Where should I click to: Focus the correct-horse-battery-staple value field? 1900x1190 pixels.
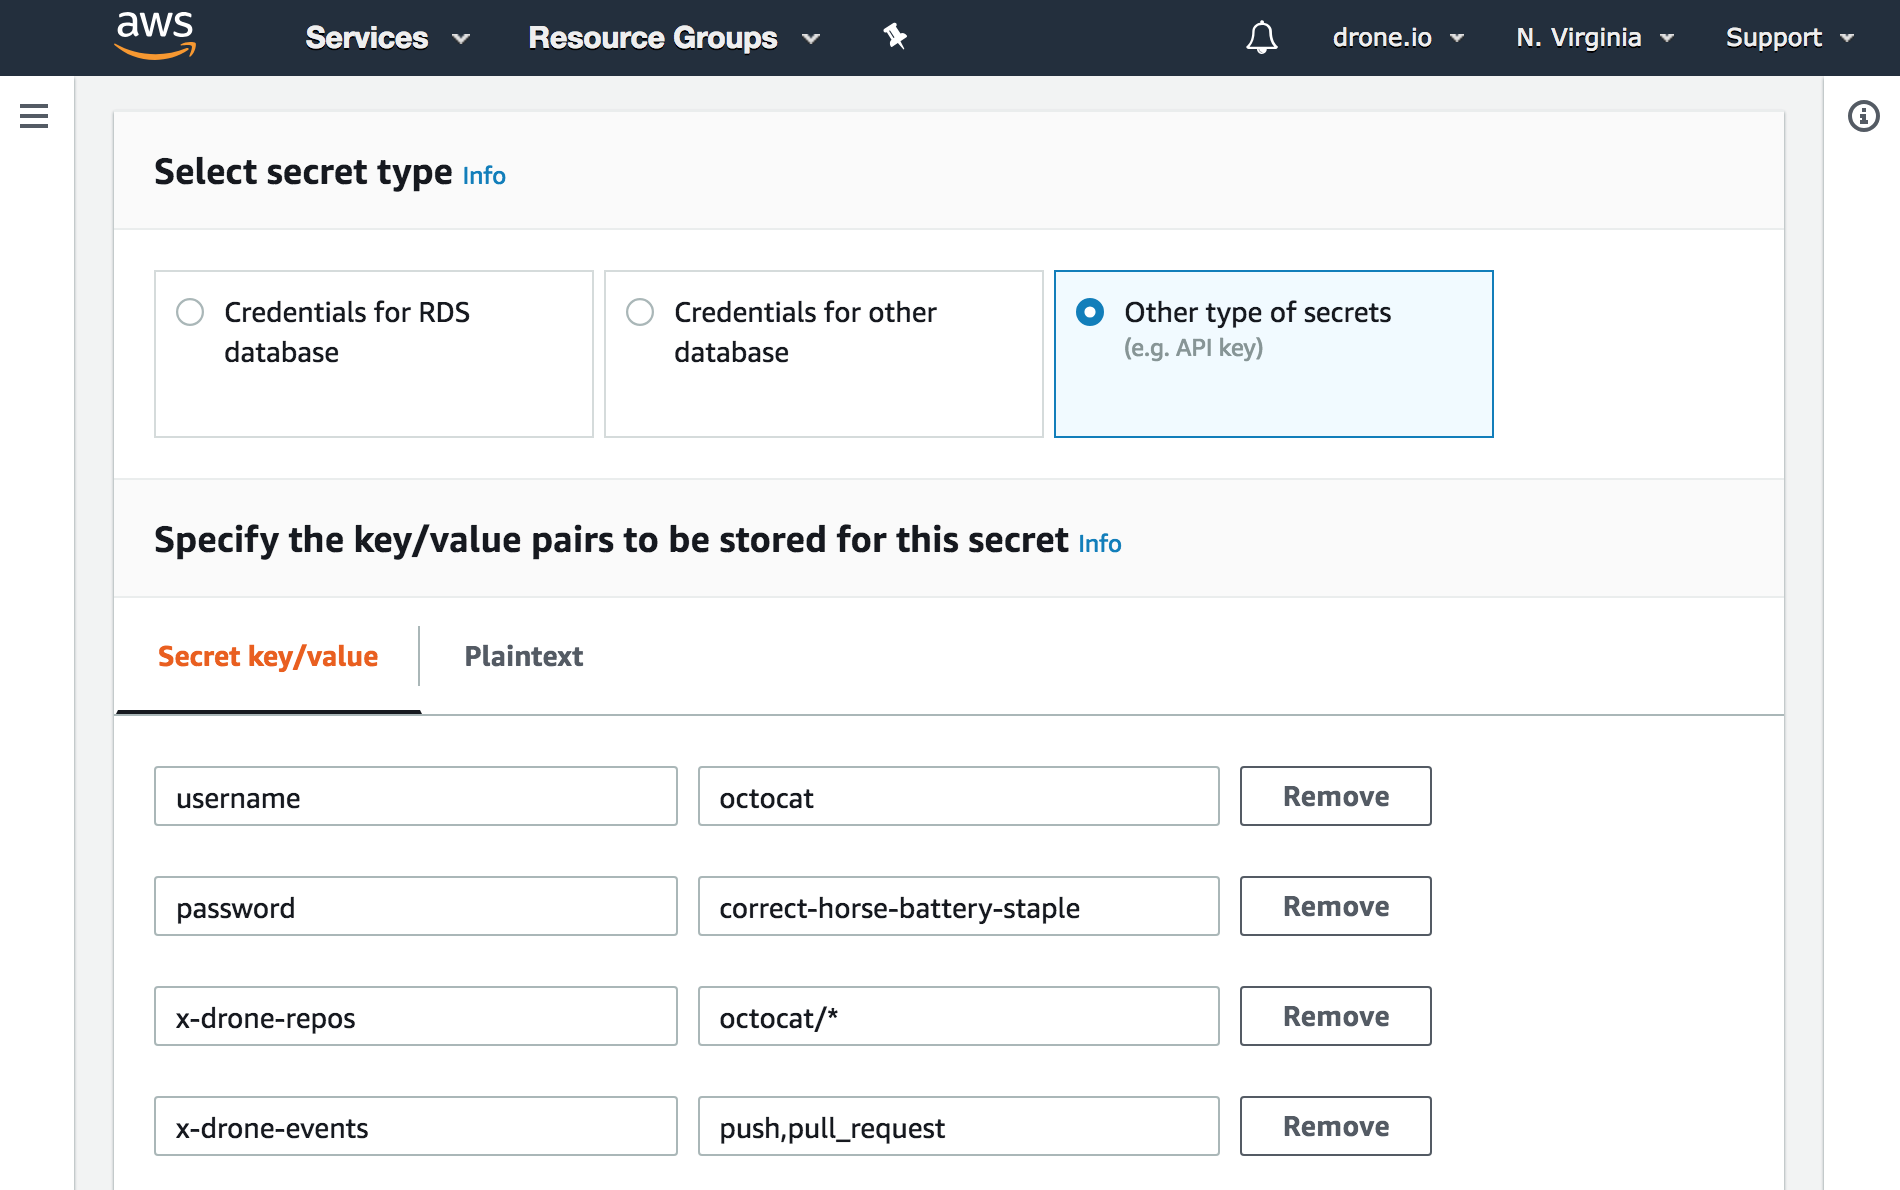[x=959, y=906]
